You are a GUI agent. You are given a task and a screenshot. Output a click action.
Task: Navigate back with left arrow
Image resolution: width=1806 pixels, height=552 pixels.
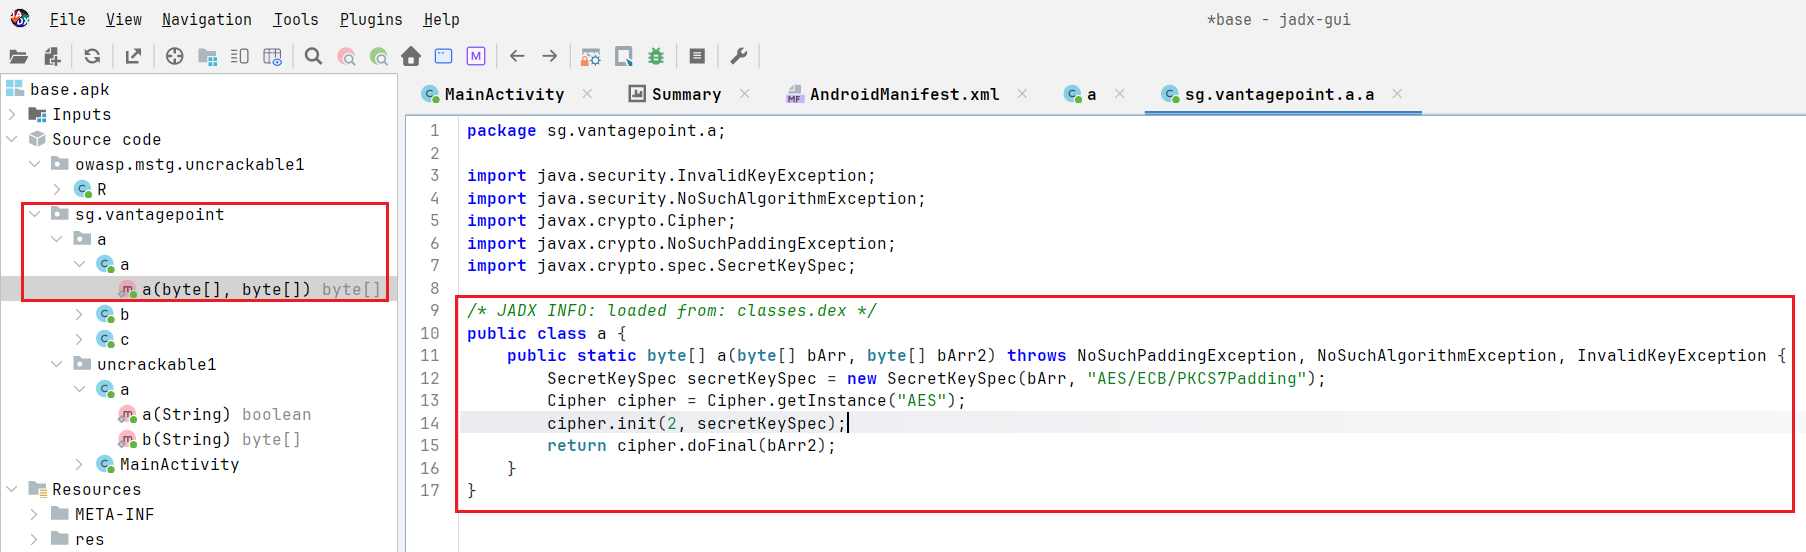pos(517,56)
